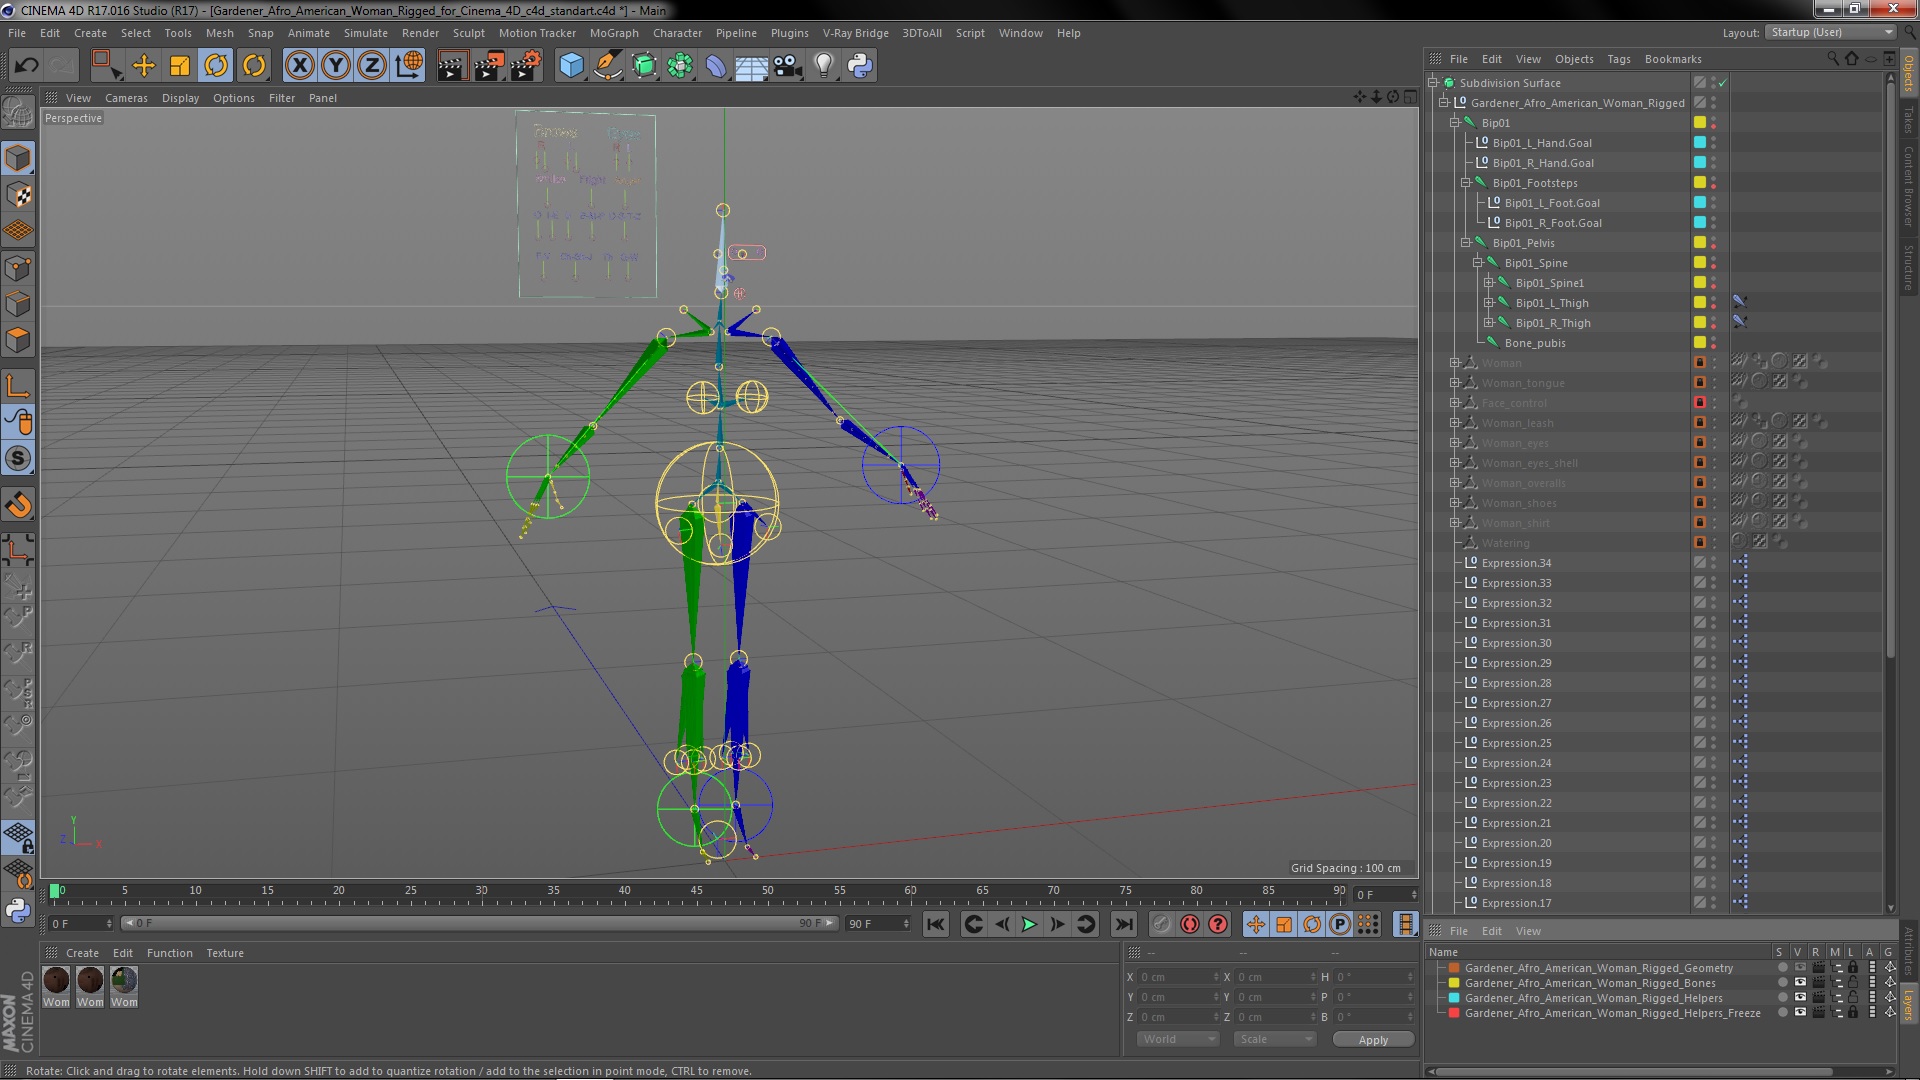Open material manager Texture menu
This screenshot has height=1080, width=1920.
pyautogui.click(x=224, y=953)
